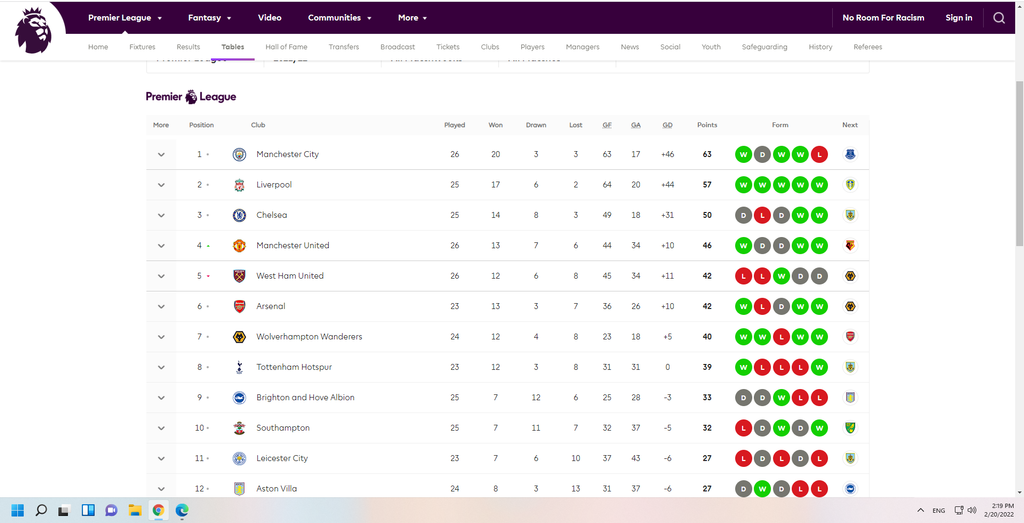
Task: Click Manchester City's last-match L form badge
Action: (819, 155)
